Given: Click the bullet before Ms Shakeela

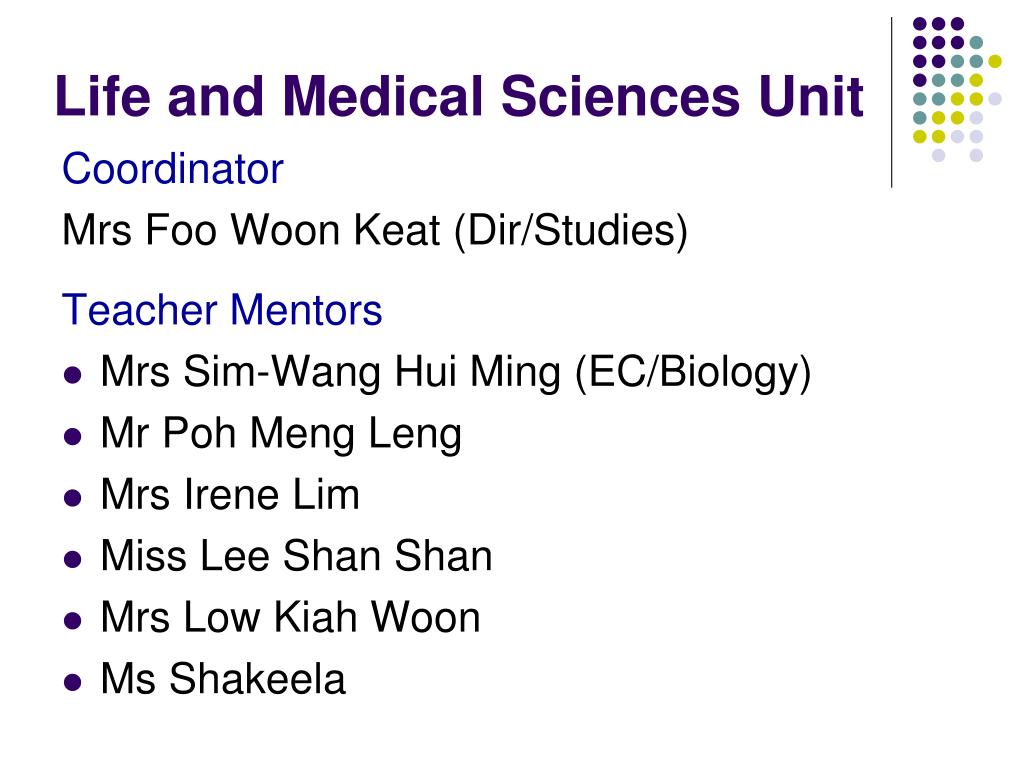Looking at the screenshot, I should (73, 682).
